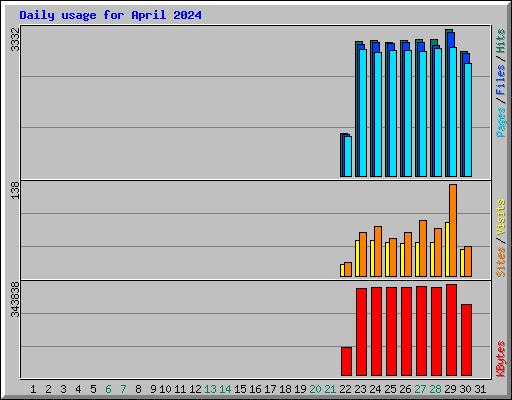The image size is (512, 400).
Task: Click the orange Sites legend label
Action: (x=501, y=262)
